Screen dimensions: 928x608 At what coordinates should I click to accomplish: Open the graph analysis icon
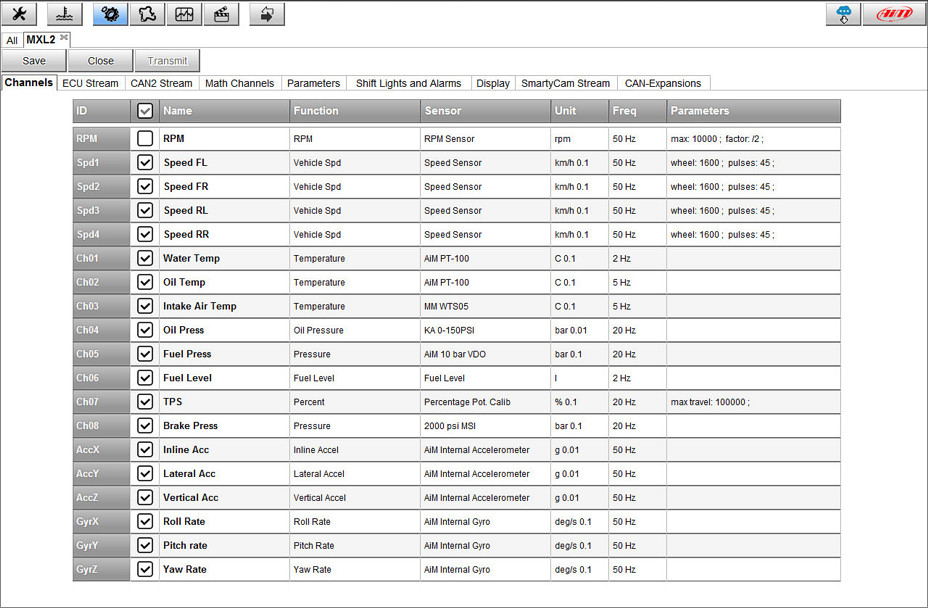coord(184,14)
